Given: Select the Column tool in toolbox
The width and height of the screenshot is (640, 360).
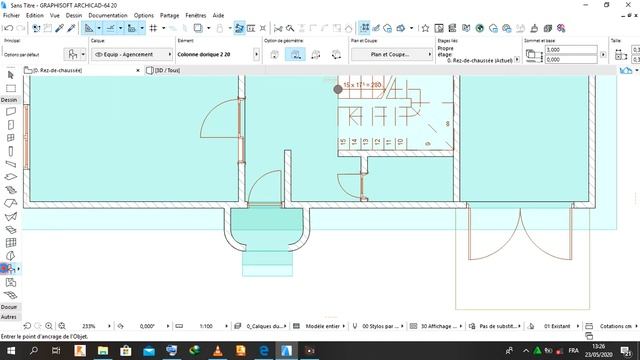Looking at the screenshot, I should click(11, 151).
